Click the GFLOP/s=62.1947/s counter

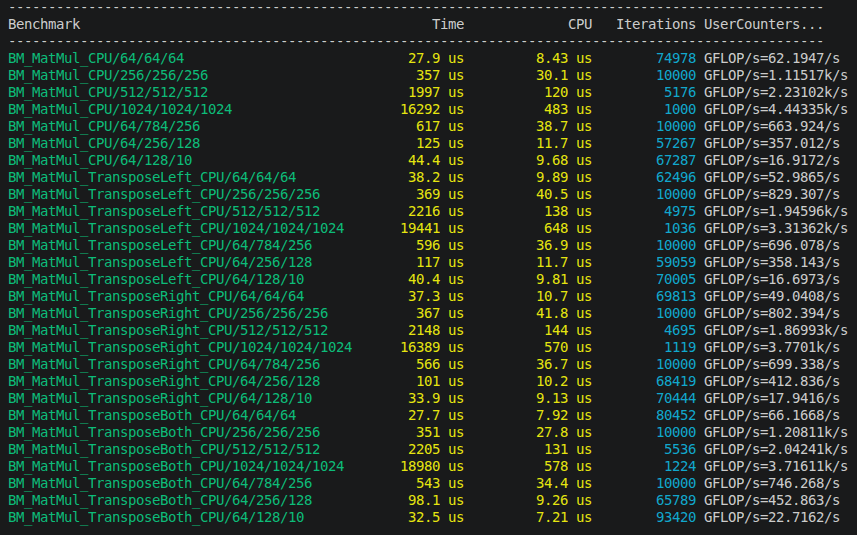(x=771, y=58)
